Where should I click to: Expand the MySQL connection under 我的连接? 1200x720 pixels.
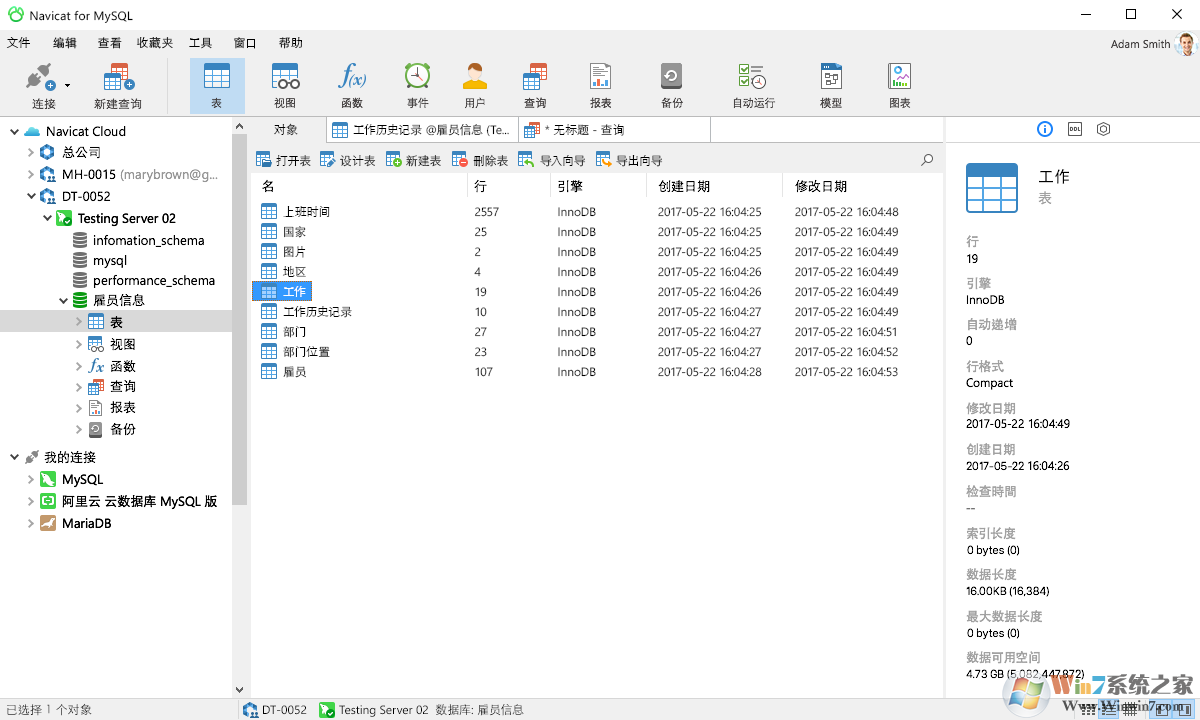point(32,479)
